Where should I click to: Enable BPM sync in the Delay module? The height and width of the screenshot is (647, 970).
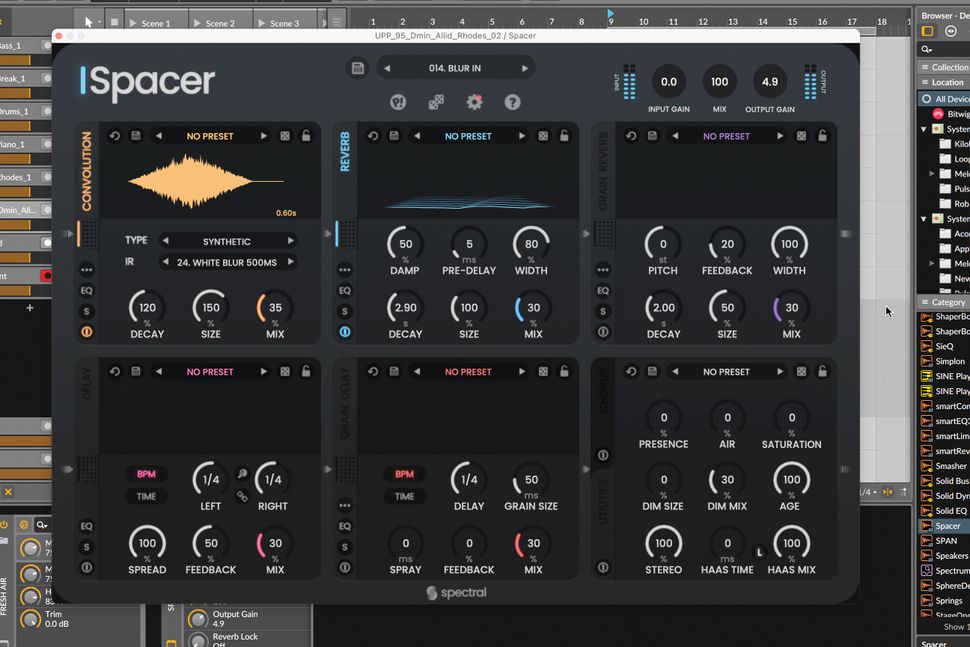point(146,473)
